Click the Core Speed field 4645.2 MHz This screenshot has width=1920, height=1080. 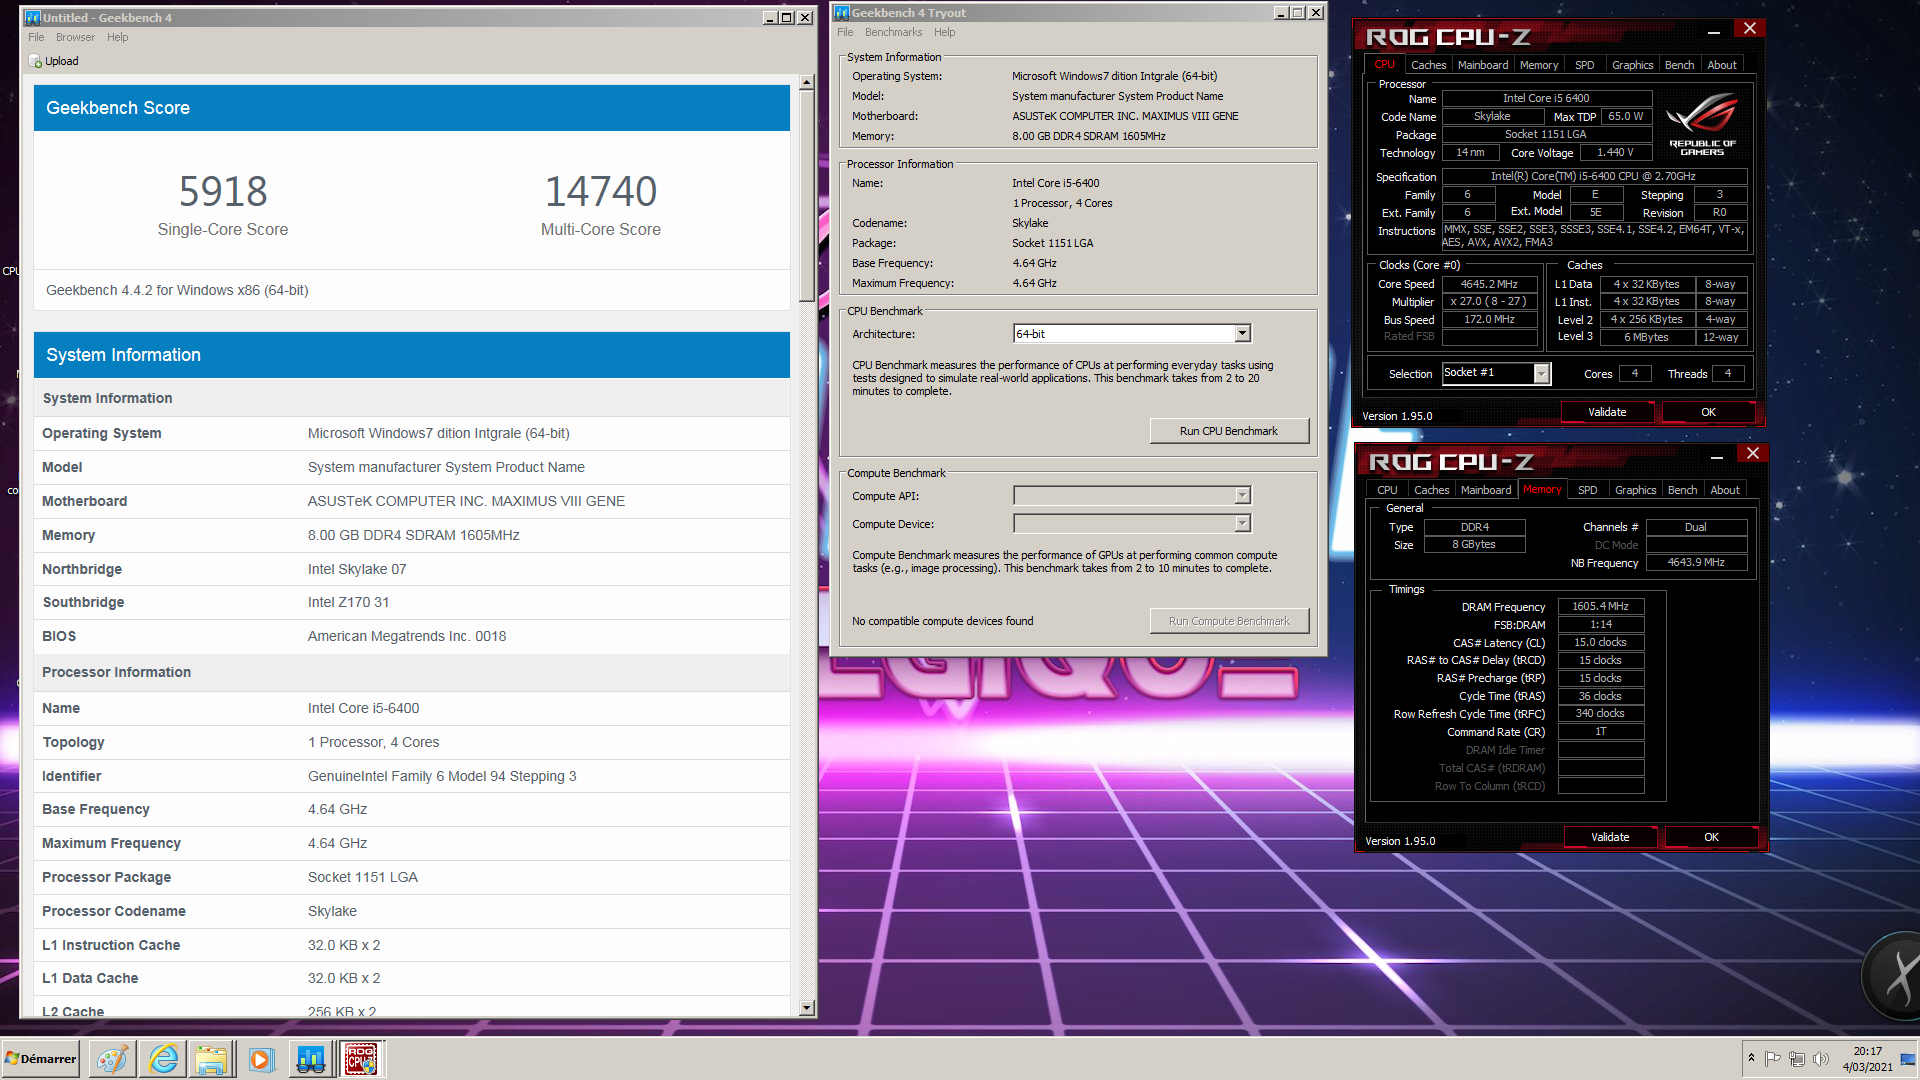1489,284
